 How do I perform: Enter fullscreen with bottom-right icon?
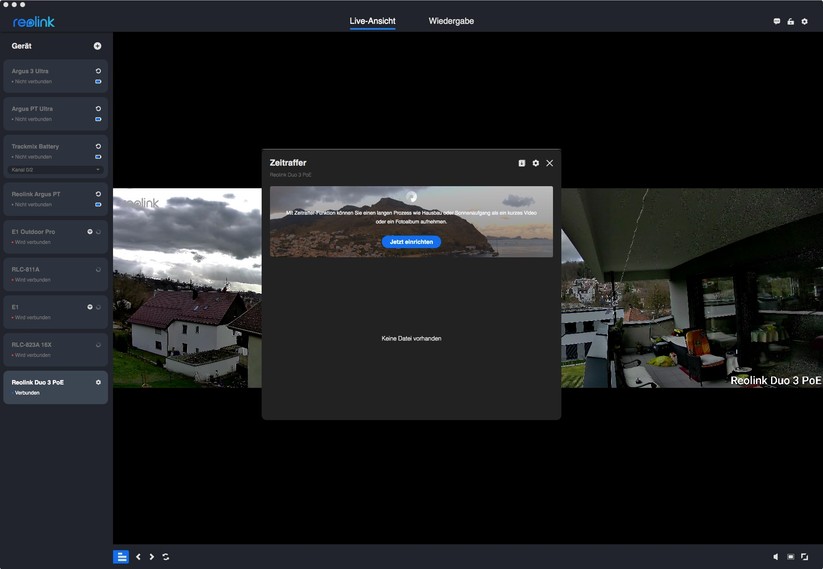tap(804, 557)
